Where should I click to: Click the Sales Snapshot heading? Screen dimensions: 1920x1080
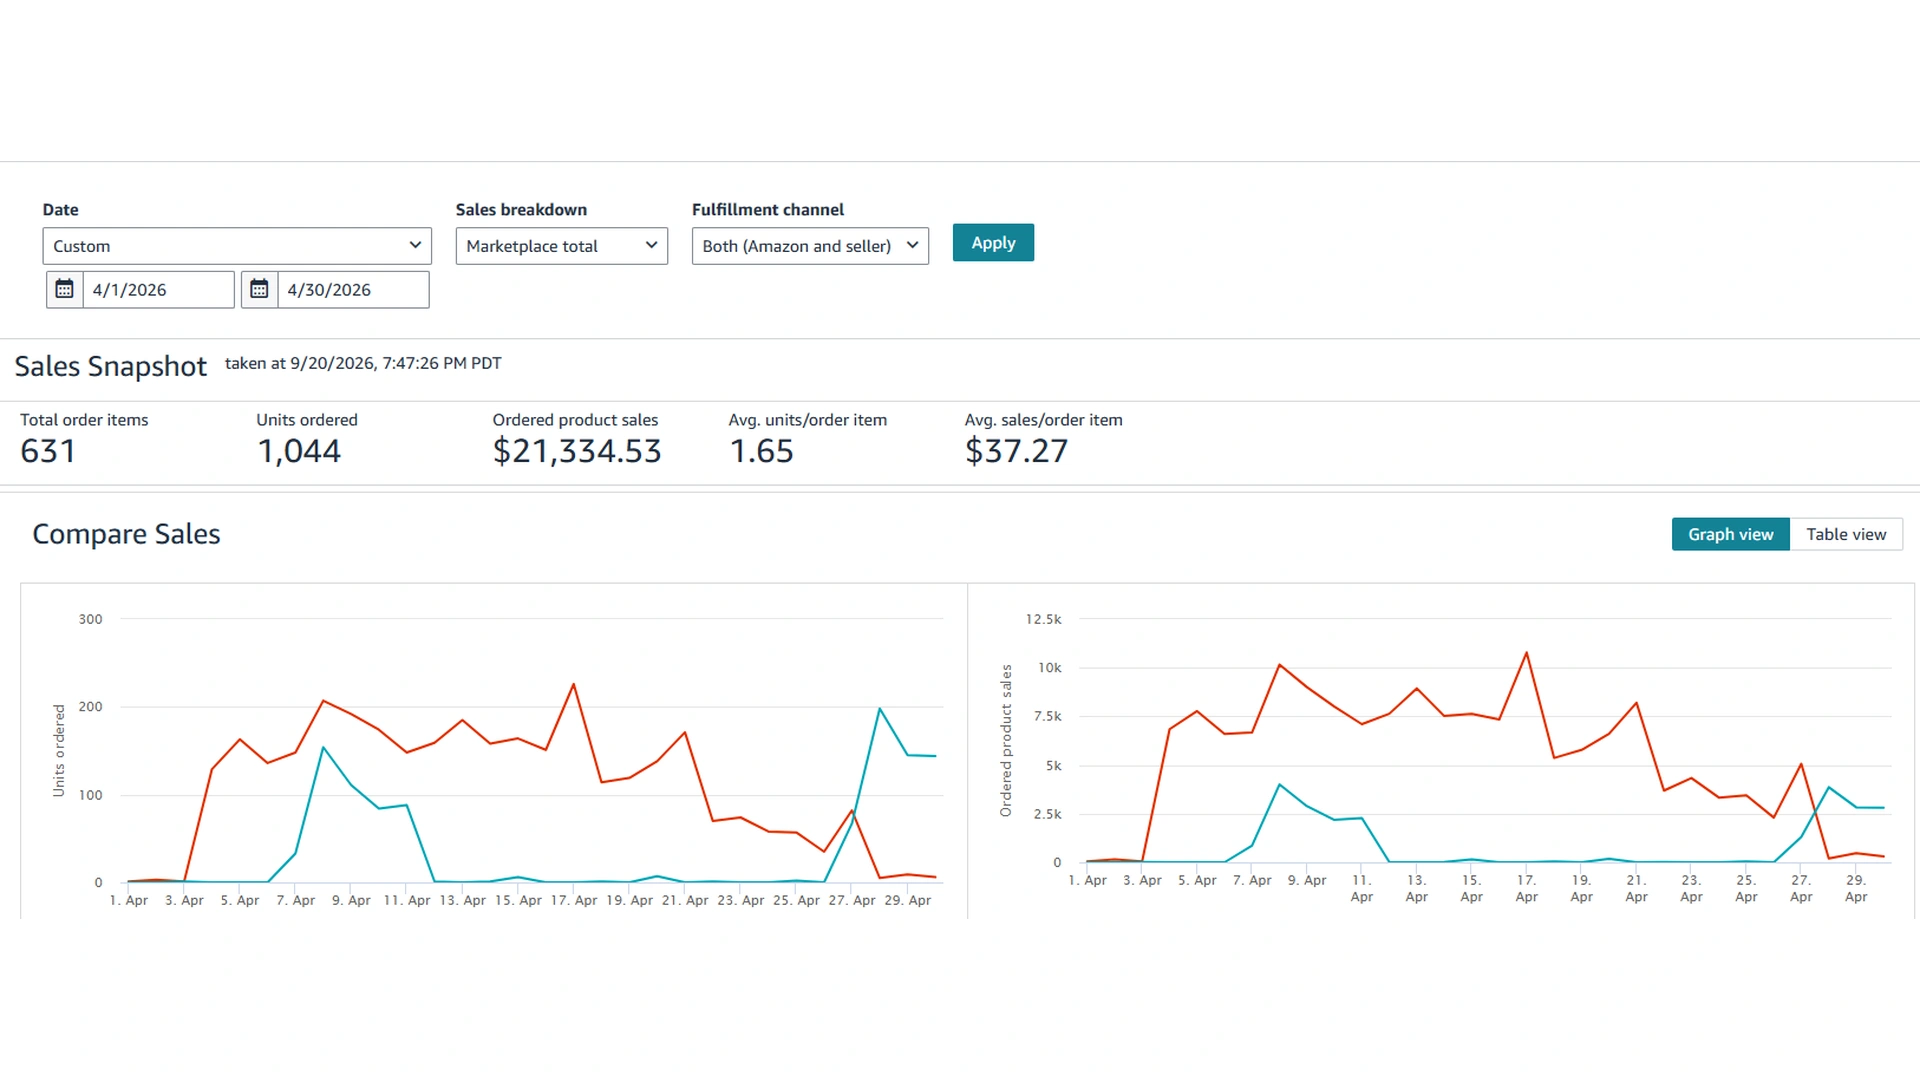(111, 366)
